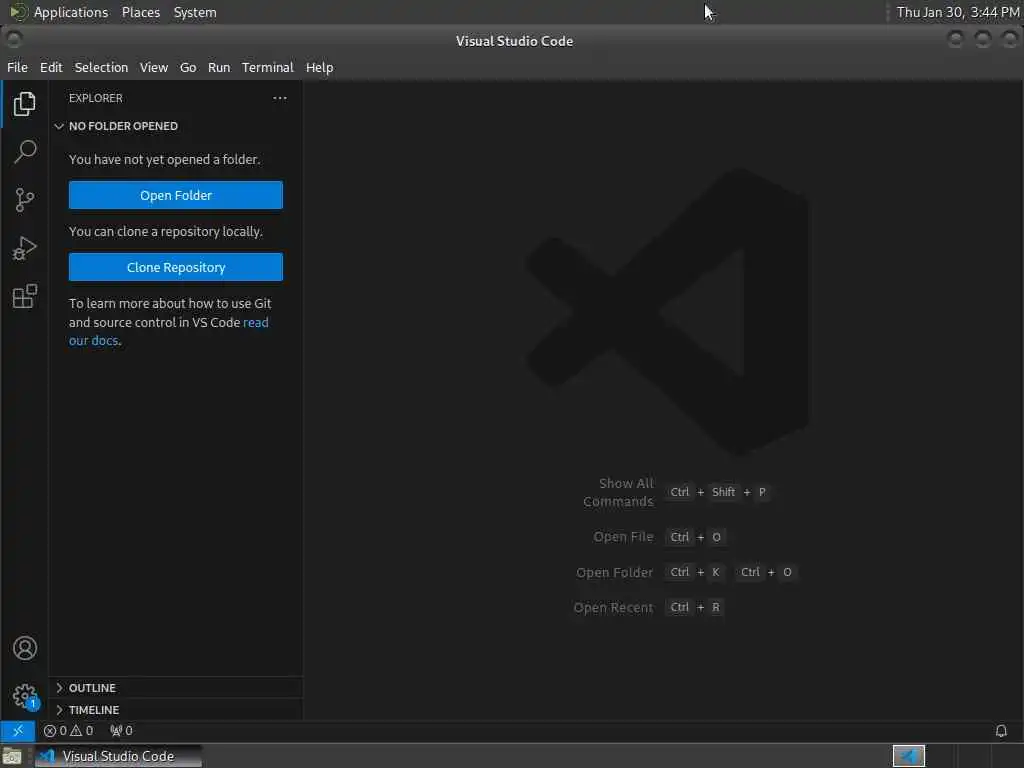
Task: Click the clock showing Thu Jan 30
Action: (x=957, y=12)
